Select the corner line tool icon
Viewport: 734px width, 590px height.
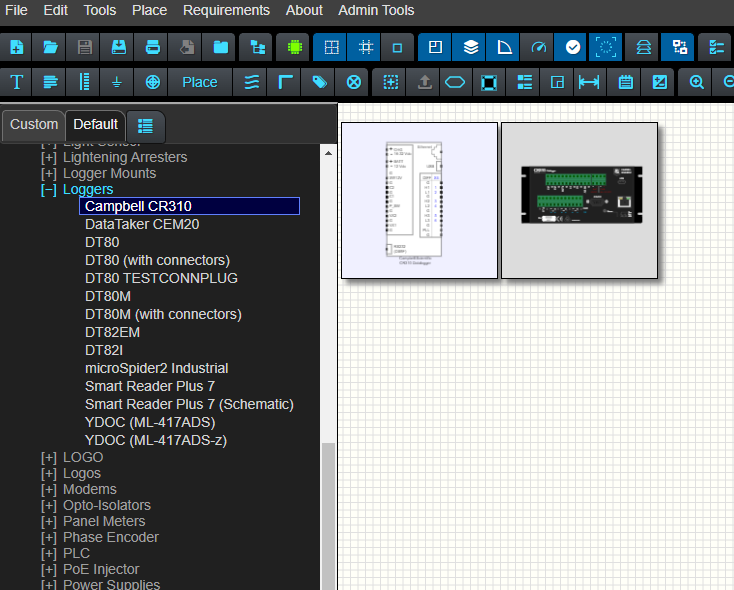[x=285, y=82]
